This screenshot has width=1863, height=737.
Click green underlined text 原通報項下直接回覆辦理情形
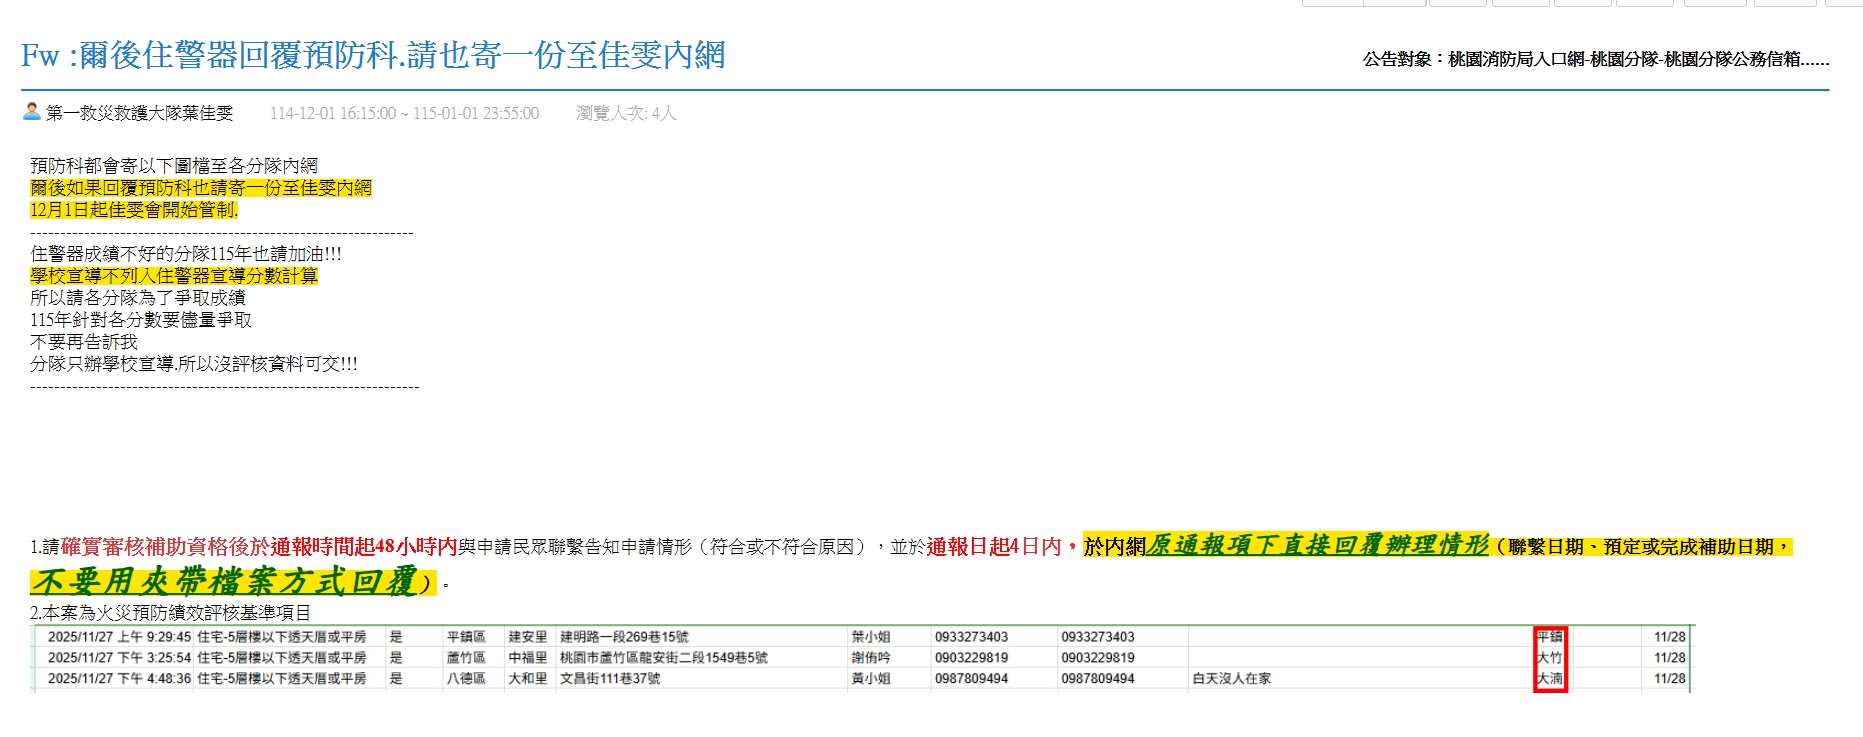coord(1317,545)
